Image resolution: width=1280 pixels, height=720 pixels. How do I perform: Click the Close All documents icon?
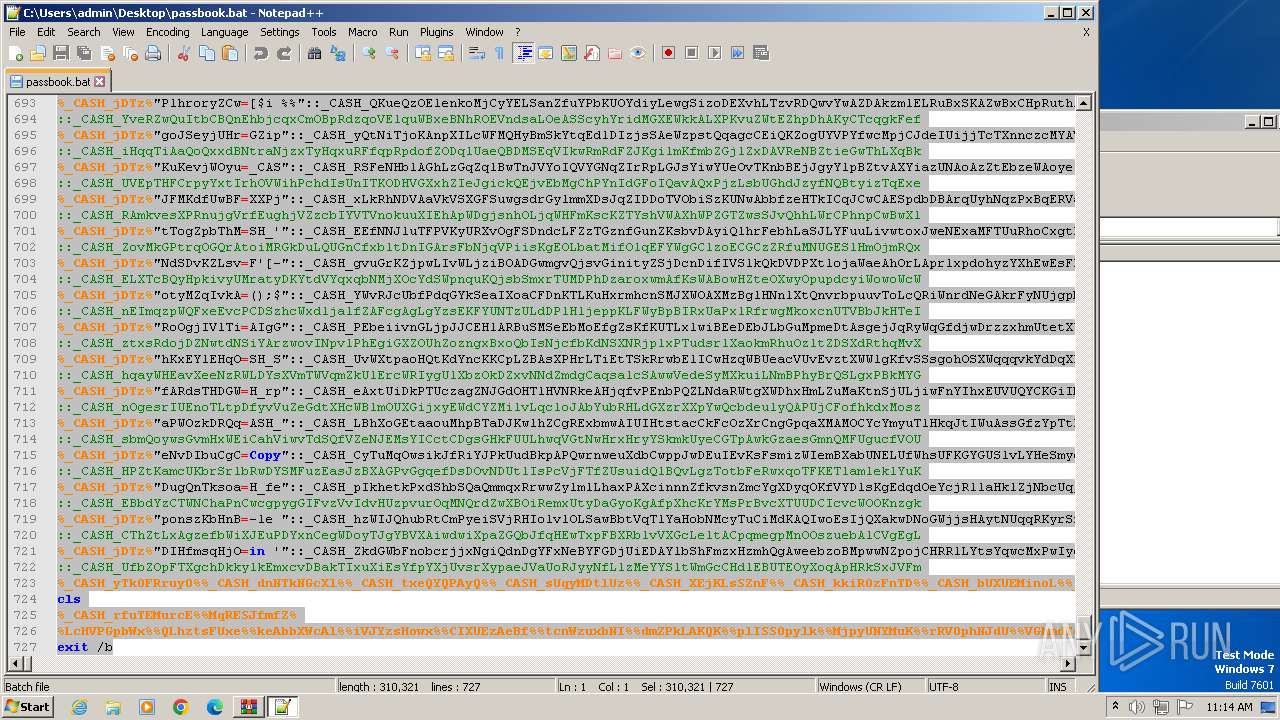129,53
